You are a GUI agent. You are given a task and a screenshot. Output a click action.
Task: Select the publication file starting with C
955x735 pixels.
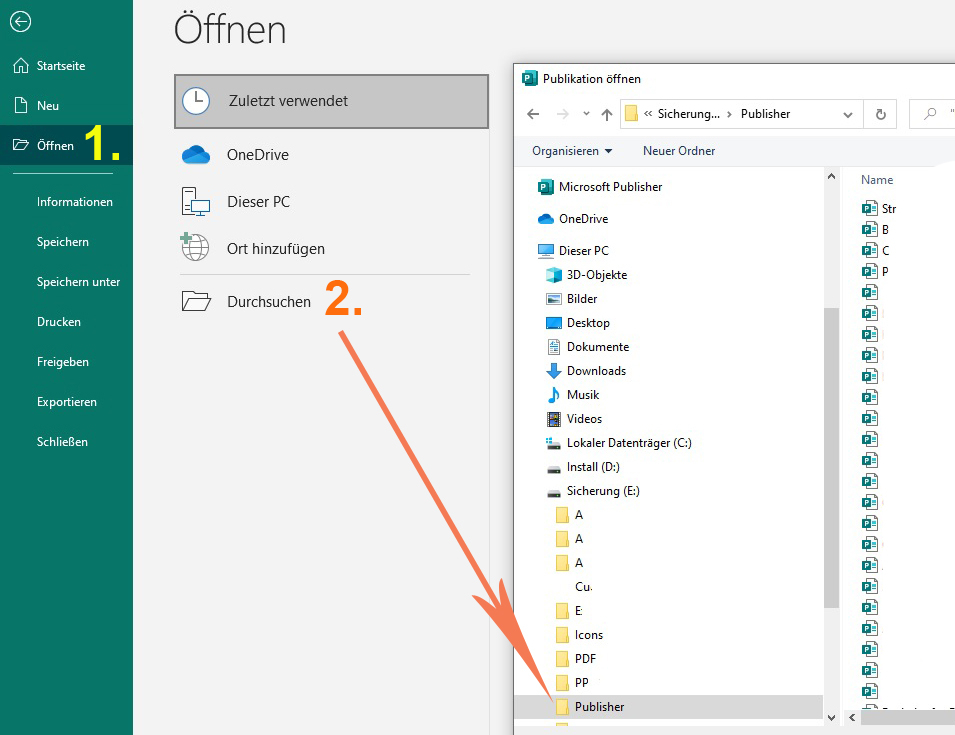coord(875,250)
